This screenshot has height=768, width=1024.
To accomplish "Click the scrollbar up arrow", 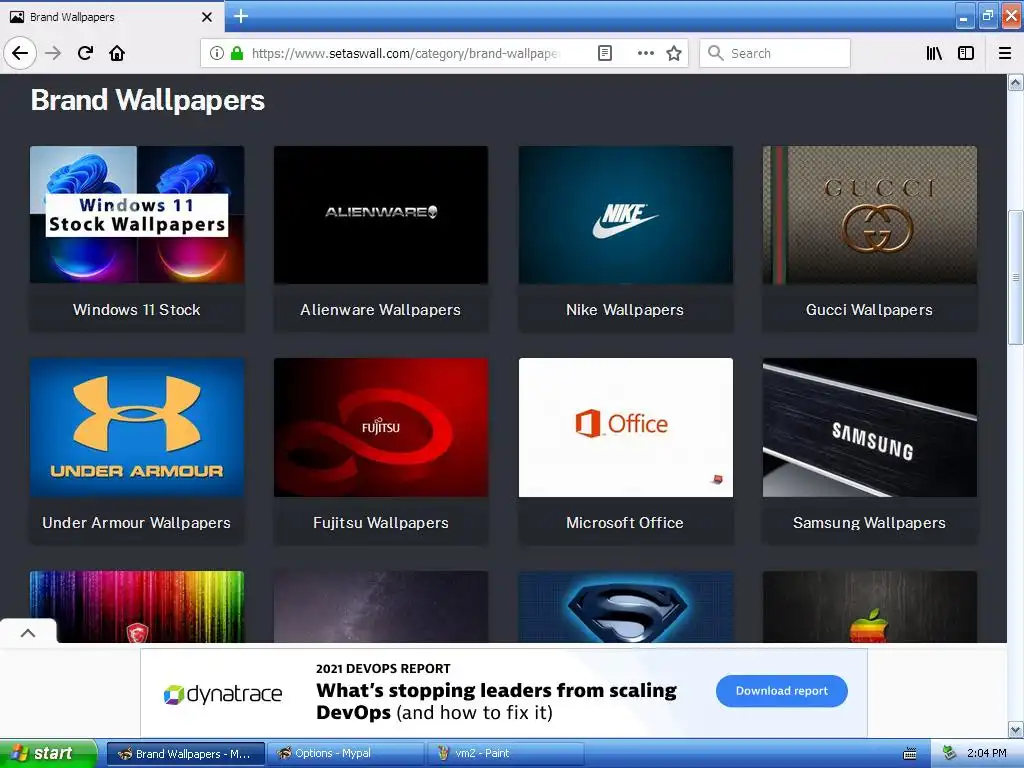I will pos(1016,82).
